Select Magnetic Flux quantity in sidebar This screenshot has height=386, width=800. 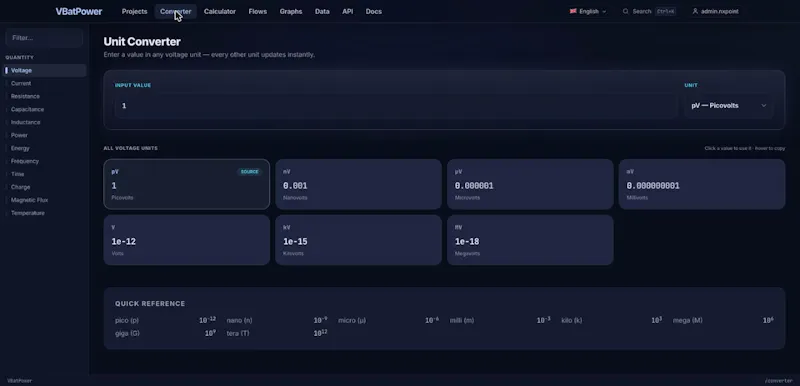(x=45, y=200)
